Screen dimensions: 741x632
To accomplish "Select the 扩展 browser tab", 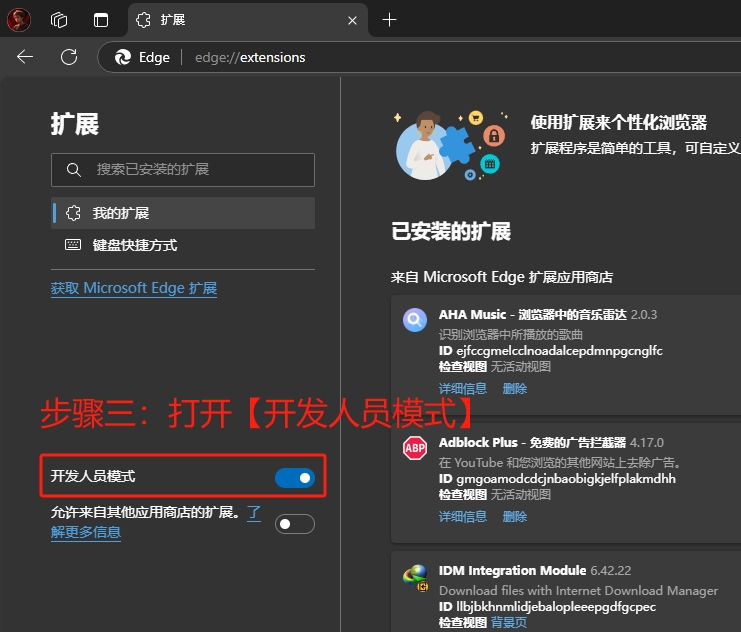I will (x=248, y=20).
